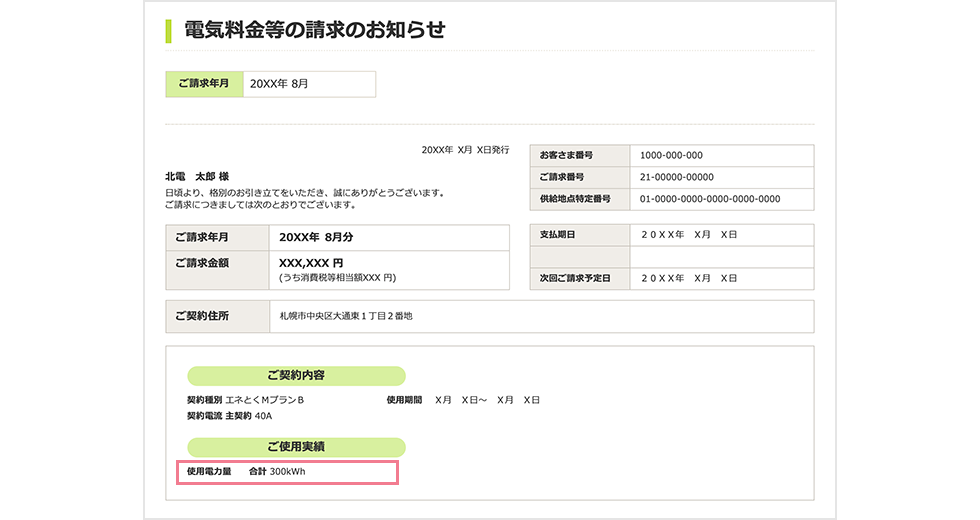Click the green ご請求年月 label at top
This screenshot has width=980, height=520.
(204, 84)
